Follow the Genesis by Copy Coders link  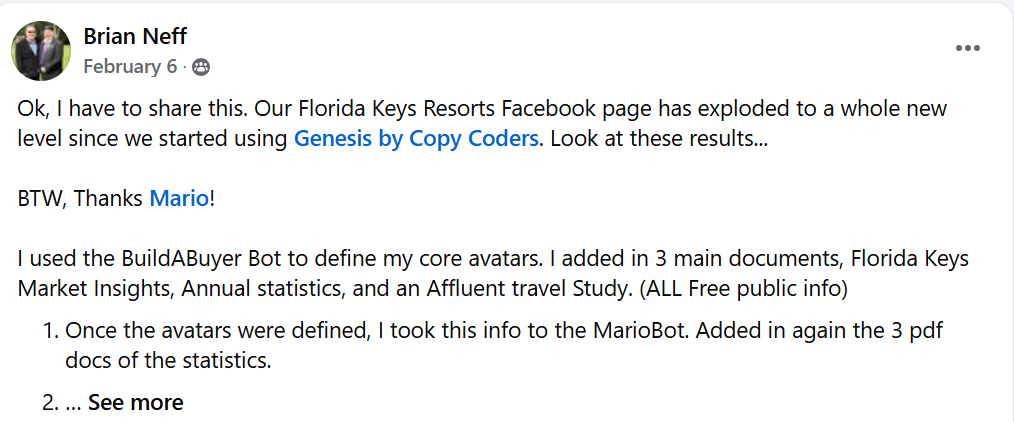(x=416, y=138)
